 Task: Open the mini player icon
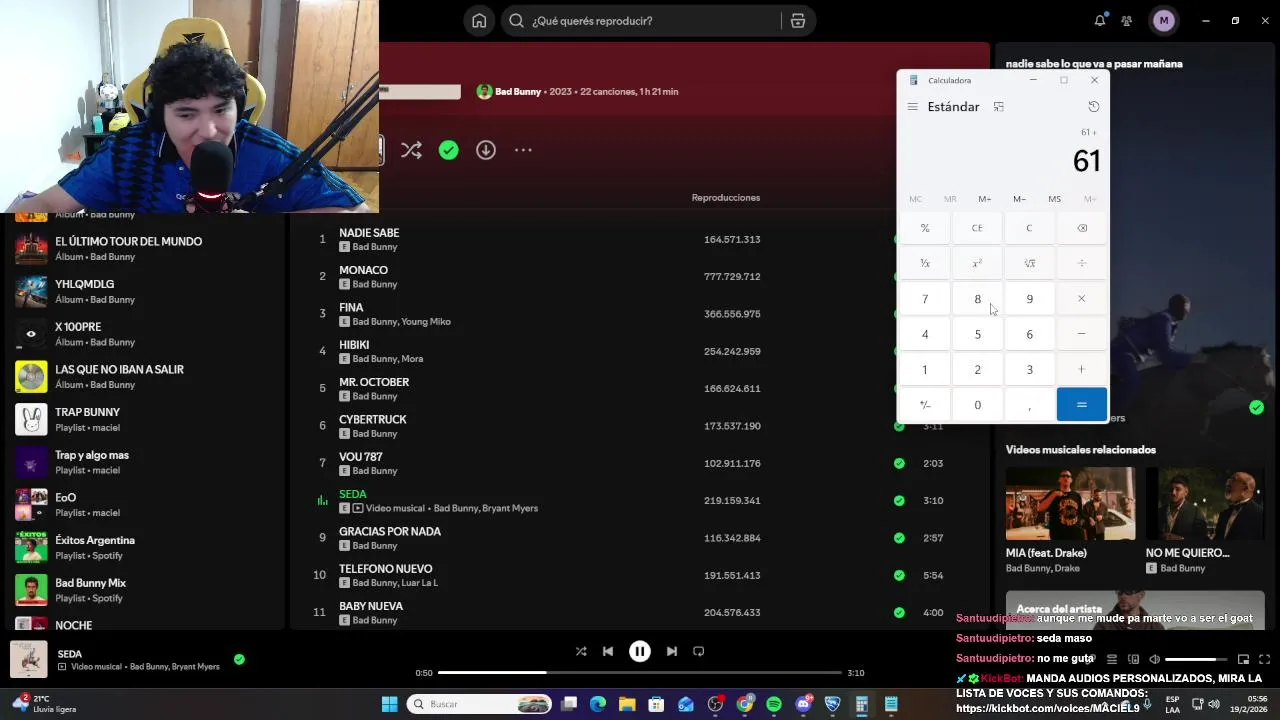pyautogui.click(x=1243, y=659)
